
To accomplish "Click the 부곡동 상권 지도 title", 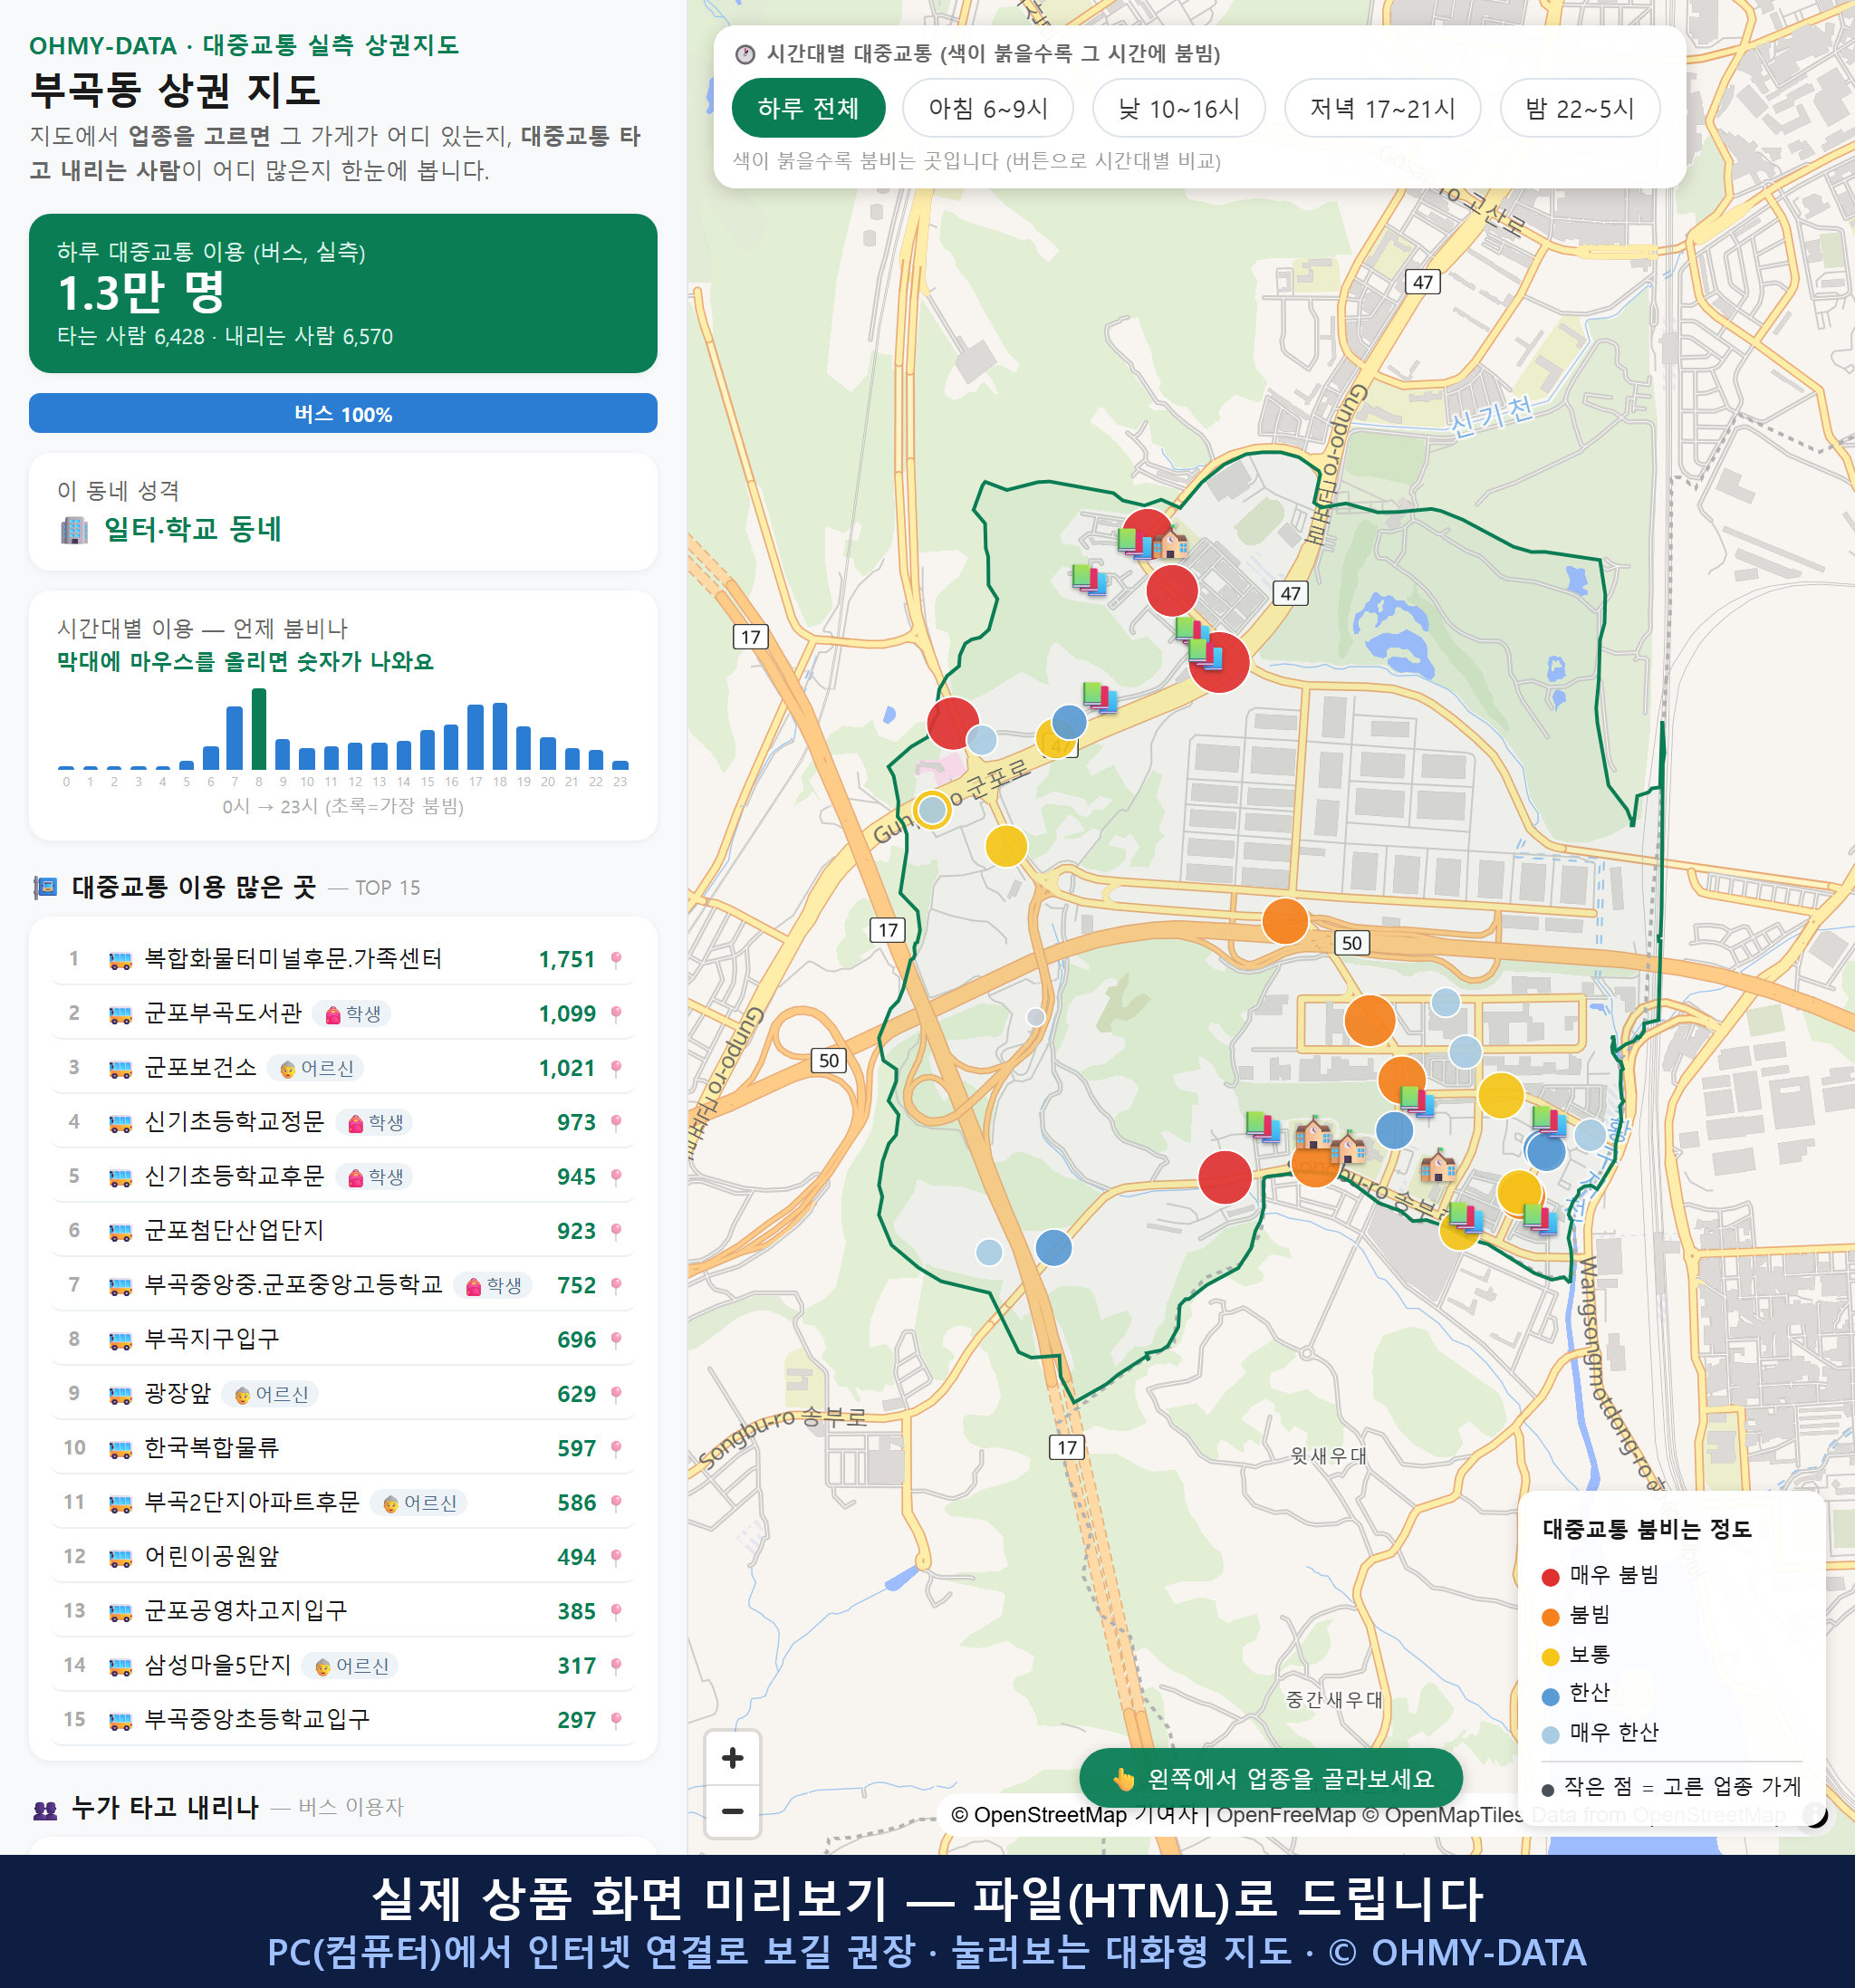I will pos(176,90).
